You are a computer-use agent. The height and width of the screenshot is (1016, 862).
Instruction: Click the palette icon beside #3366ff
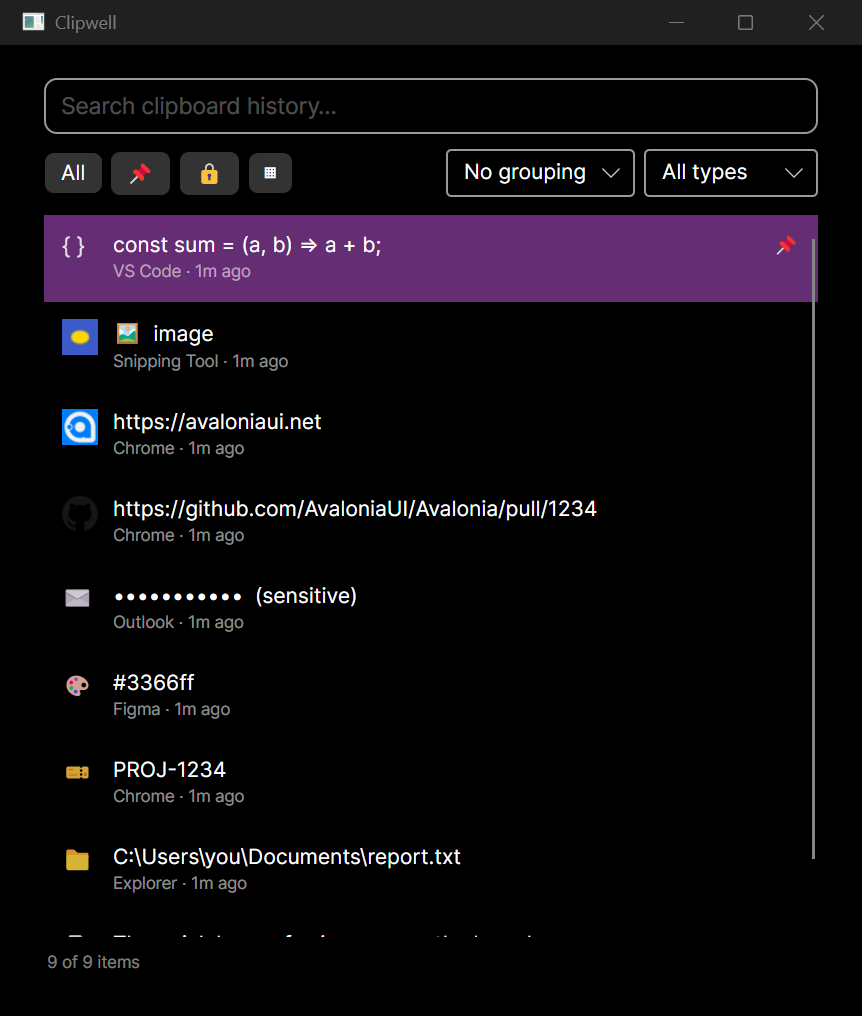[77, 685]
